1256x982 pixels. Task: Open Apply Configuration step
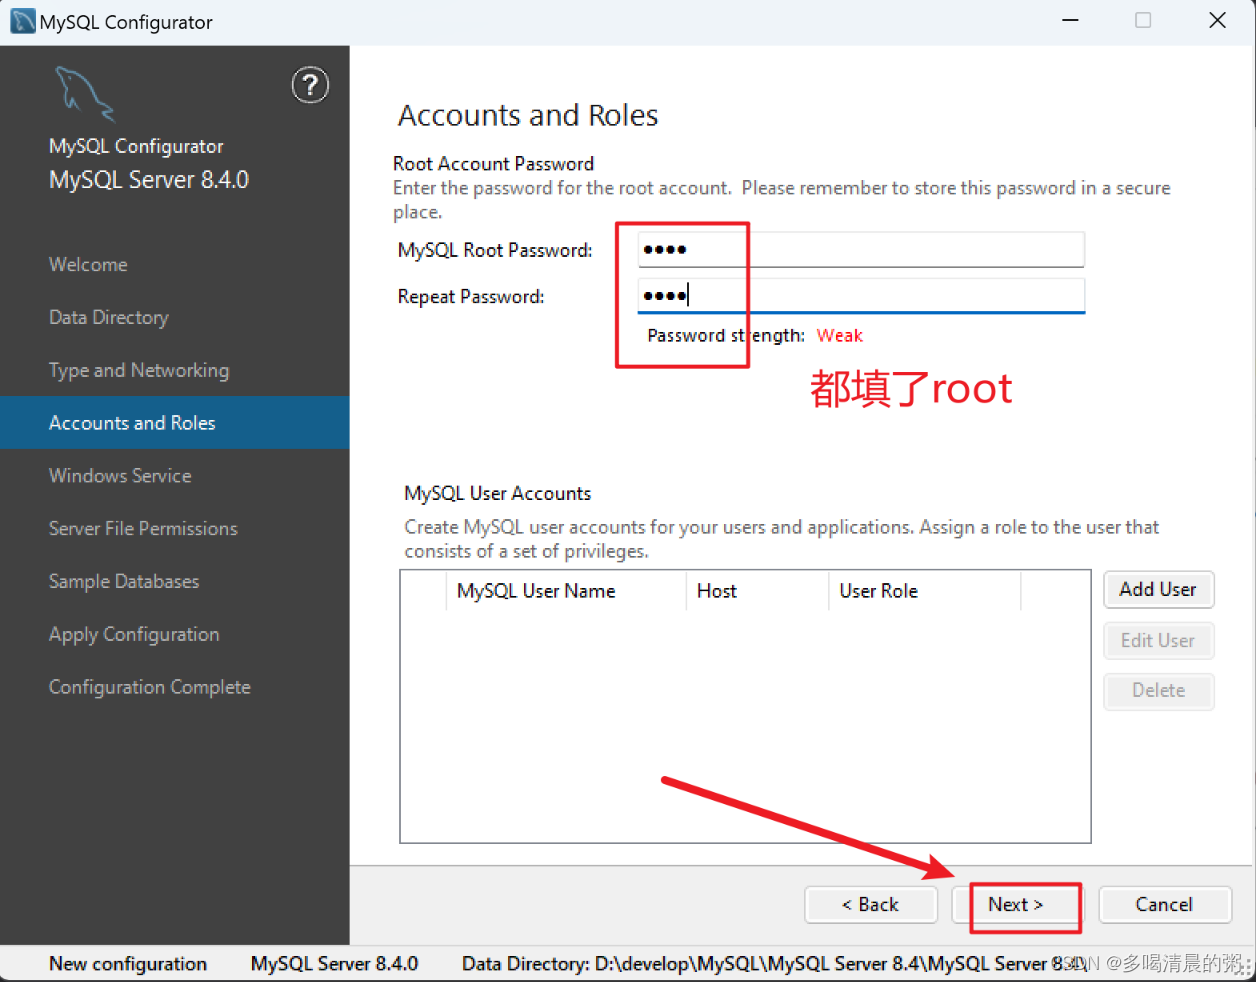tap(134, 634)
